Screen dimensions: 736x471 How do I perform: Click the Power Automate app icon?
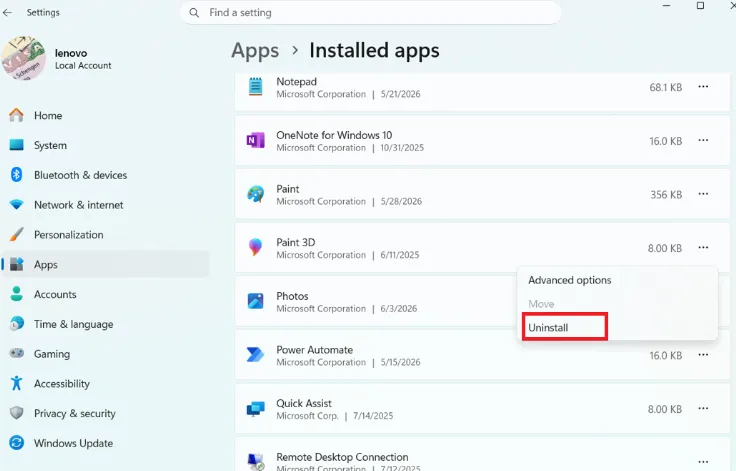point(255,355)
